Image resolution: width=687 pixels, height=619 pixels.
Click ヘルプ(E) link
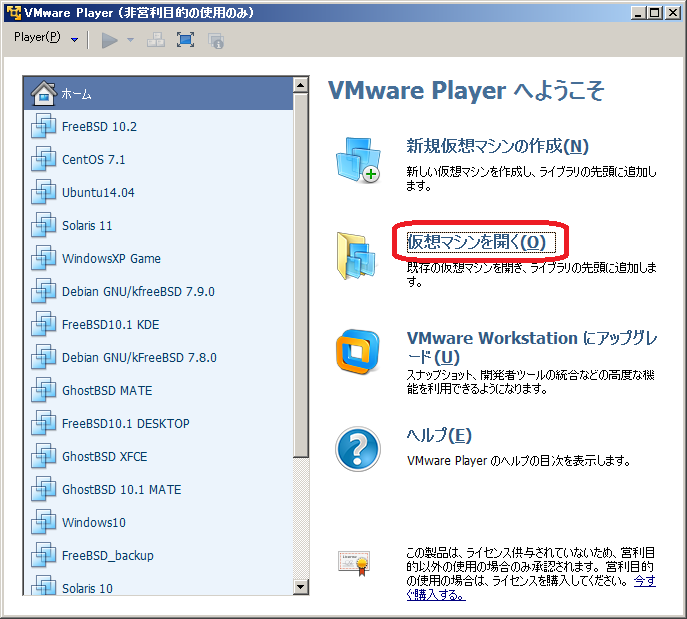click(x=439, y=435)
